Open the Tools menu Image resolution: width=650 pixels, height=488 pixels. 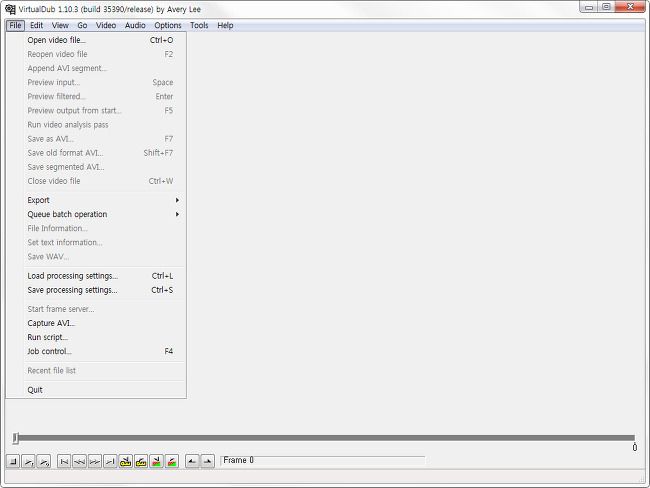click(199, 25)
